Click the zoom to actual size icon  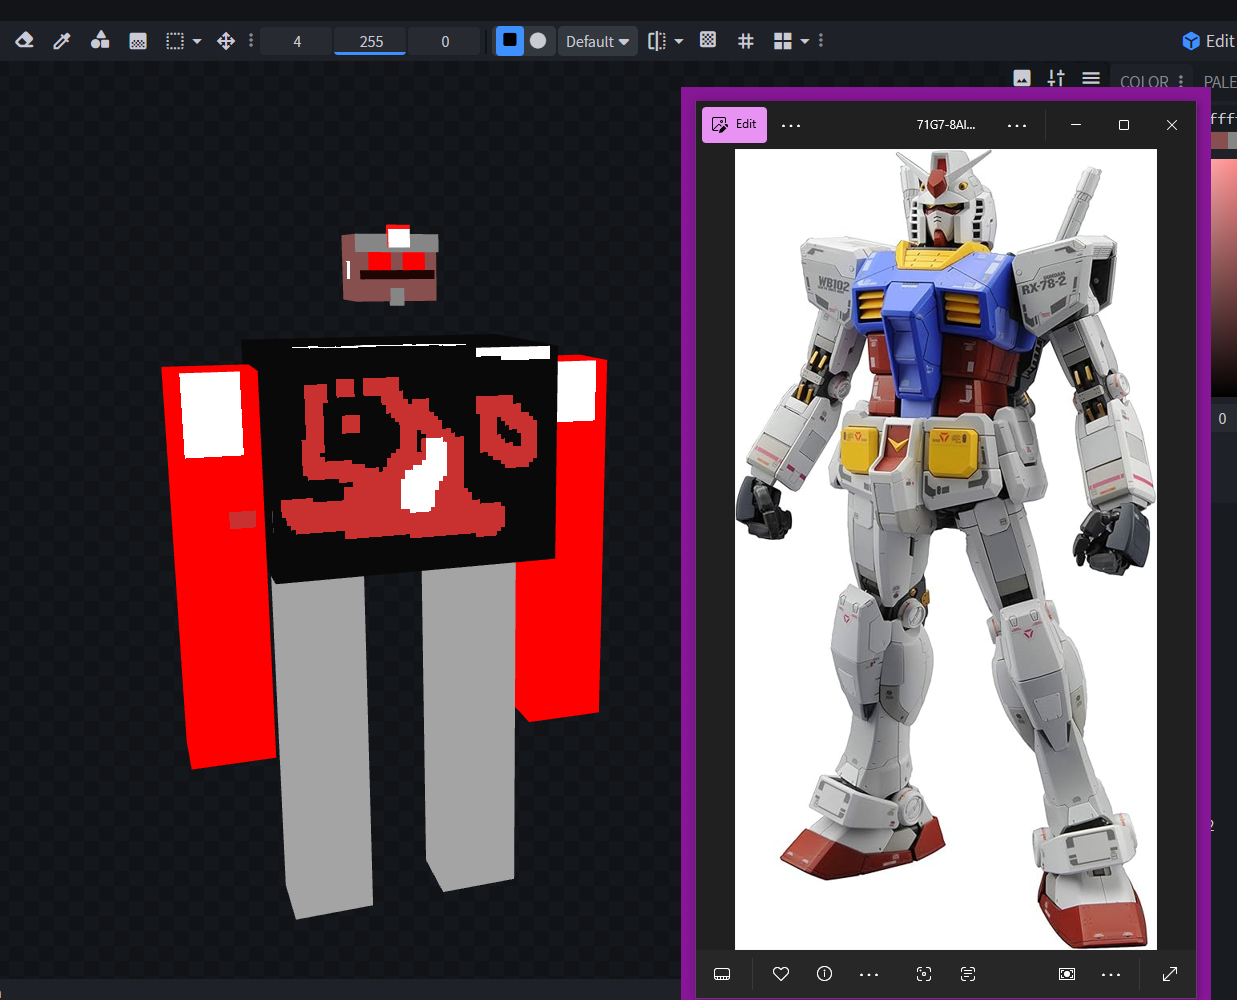pos(1067,974)
